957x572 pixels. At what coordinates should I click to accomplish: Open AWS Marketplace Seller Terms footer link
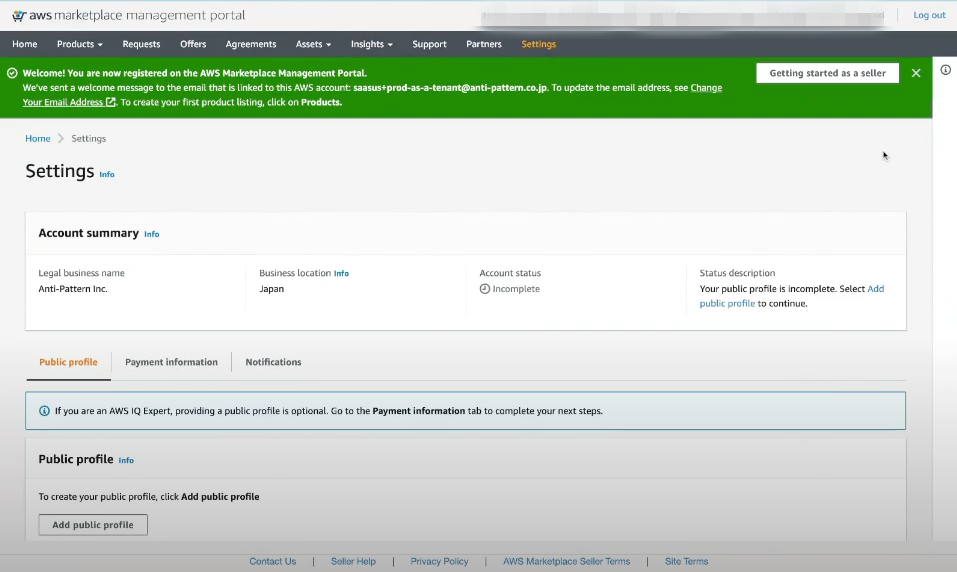tap(566, 561)
